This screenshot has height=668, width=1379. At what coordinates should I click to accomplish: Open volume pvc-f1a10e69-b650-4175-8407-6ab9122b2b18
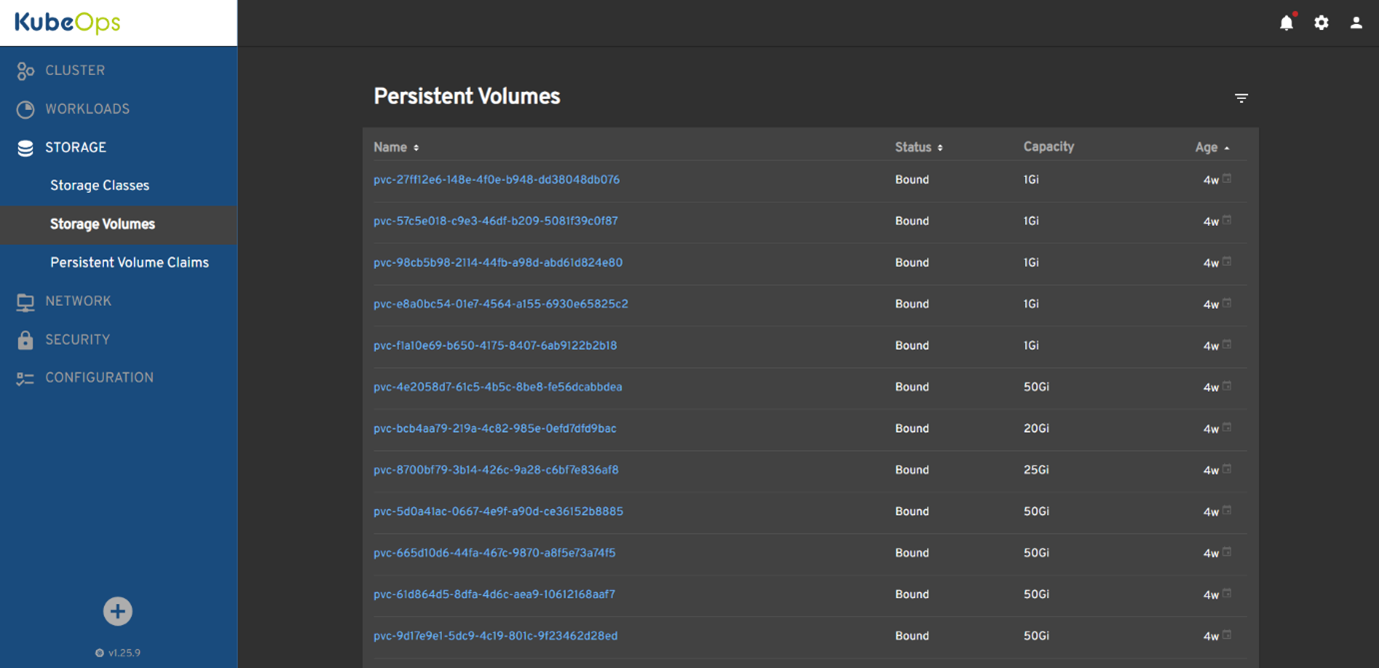point(495,346)
